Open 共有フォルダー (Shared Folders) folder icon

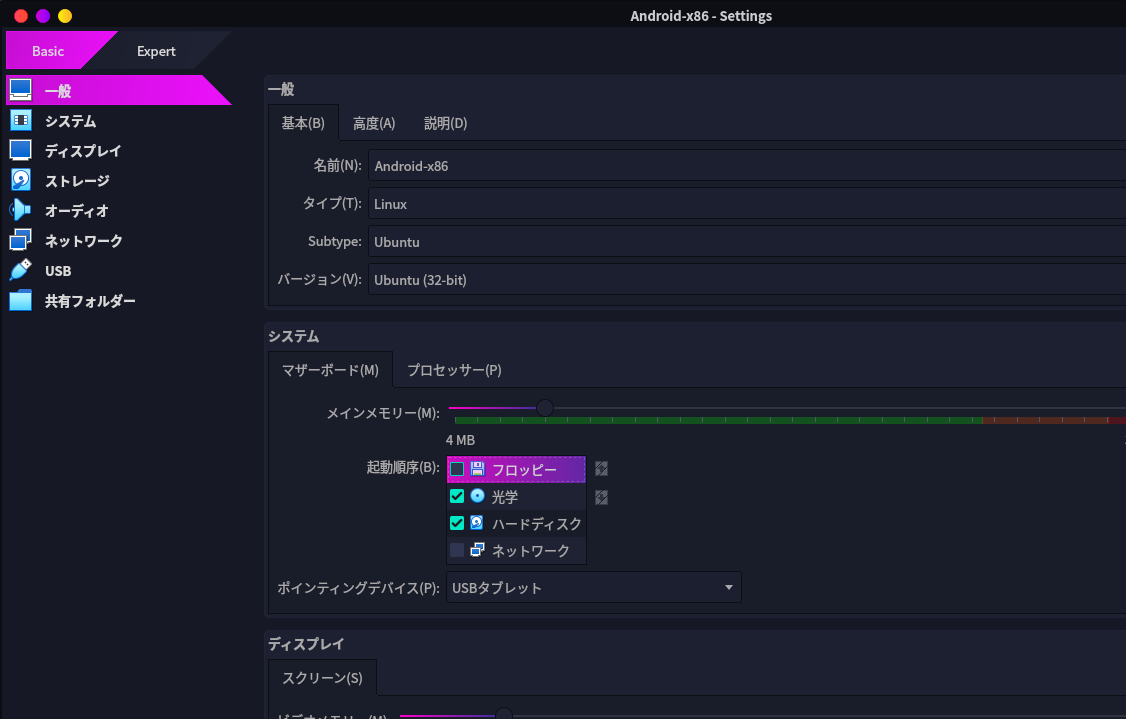click(x=21, y=301)
